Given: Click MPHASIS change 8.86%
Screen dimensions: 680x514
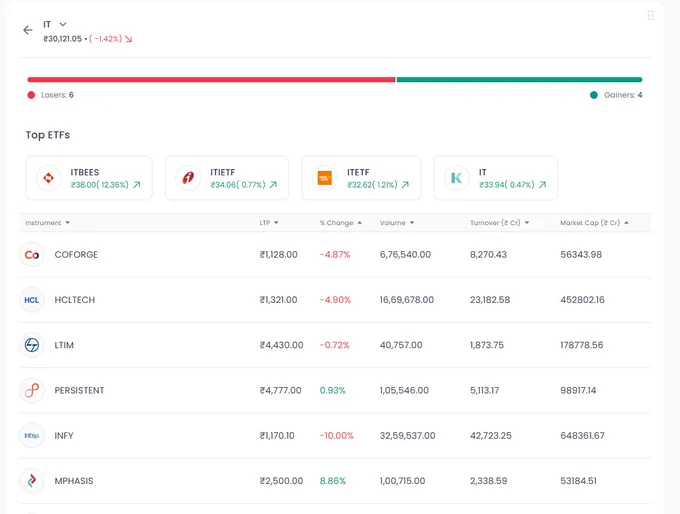Looking at the screenshot, I should [x=333, y=481].
